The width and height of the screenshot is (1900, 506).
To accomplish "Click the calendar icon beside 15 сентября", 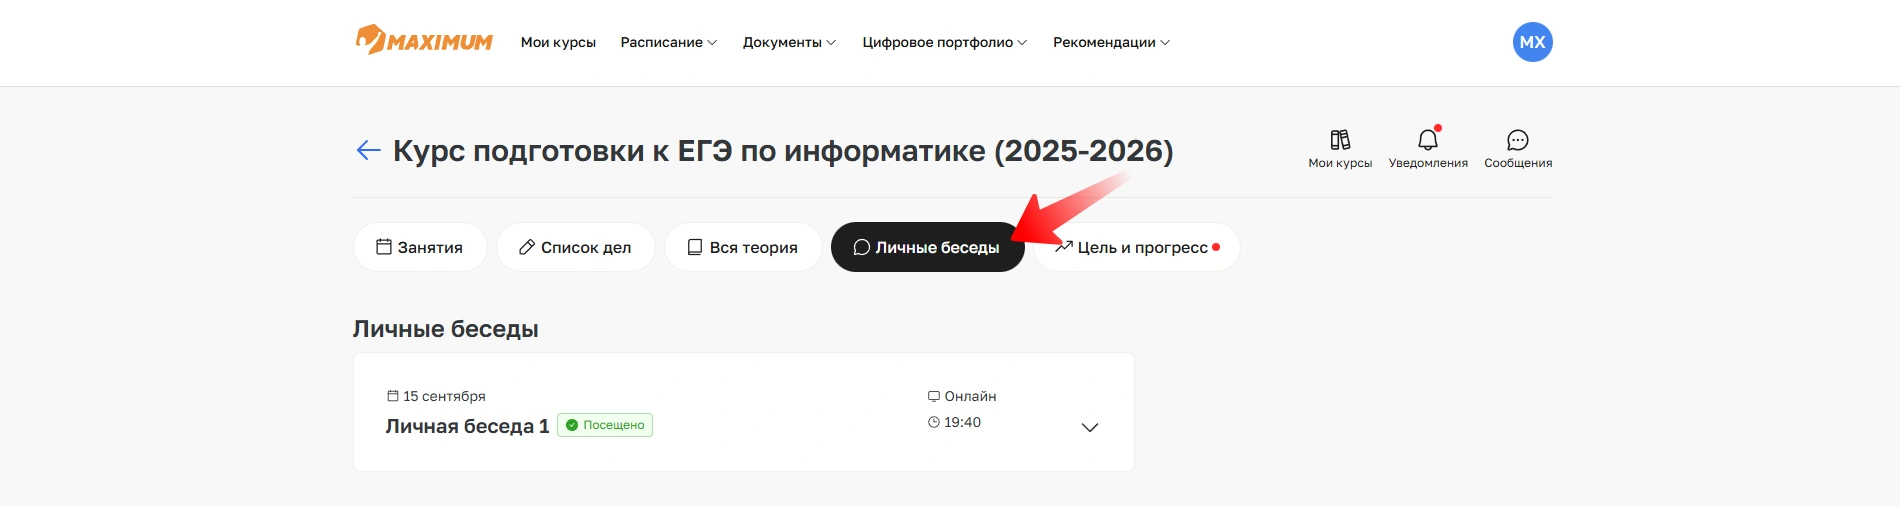I will [393, 396].
